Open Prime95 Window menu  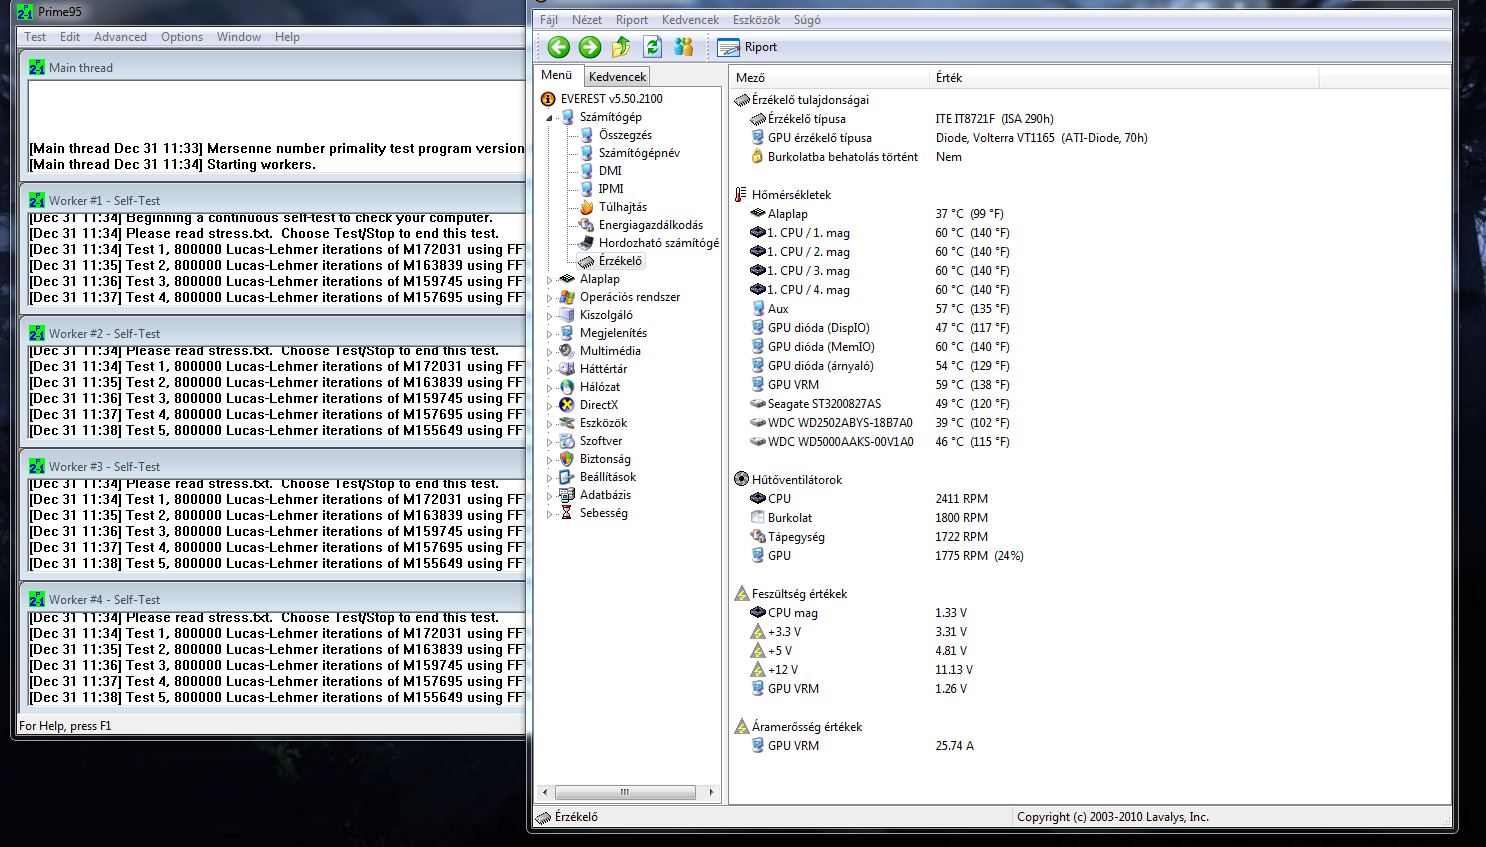239,37
